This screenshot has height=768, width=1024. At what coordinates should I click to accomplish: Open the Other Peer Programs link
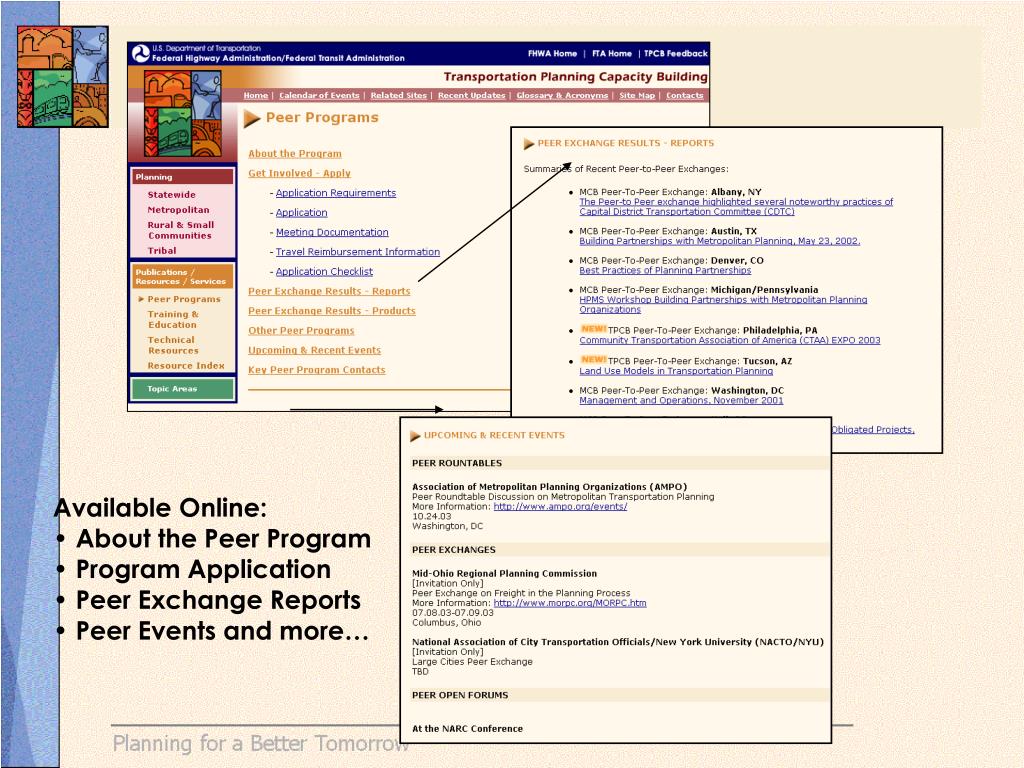click(301, 330)
